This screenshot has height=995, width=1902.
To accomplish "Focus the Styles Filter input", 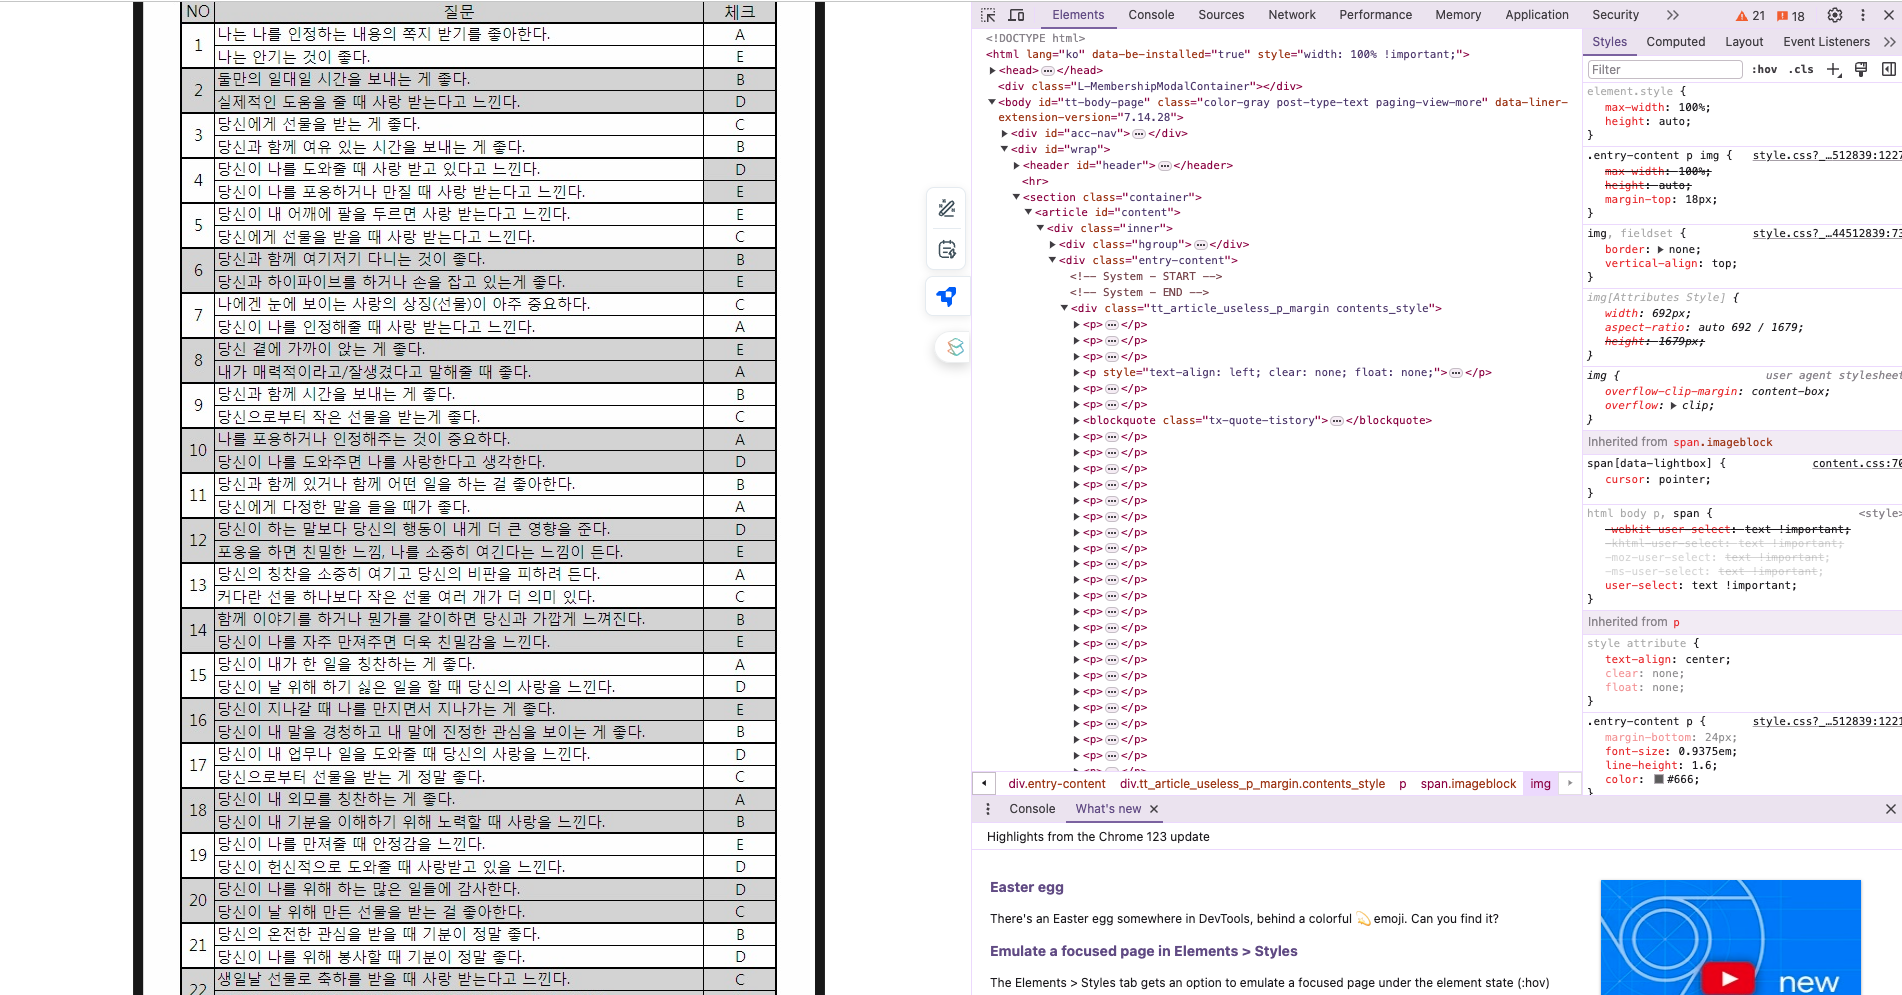I will tap(1665, 69).
